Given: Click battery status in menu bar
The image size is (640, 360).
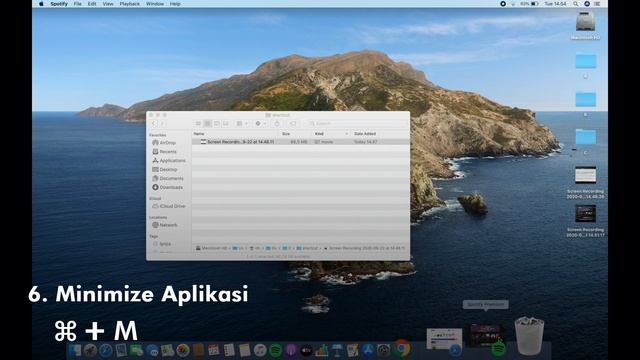Looking at the screenshot, I should [x=530, y=4].
